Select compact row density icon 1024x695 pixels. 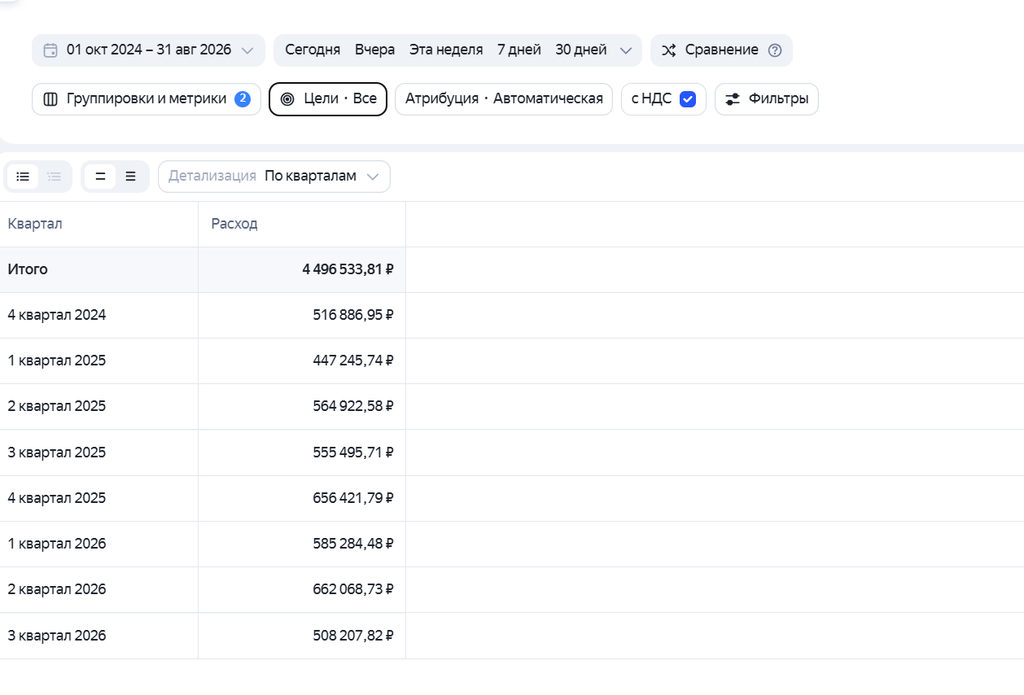tap(100, 176)
